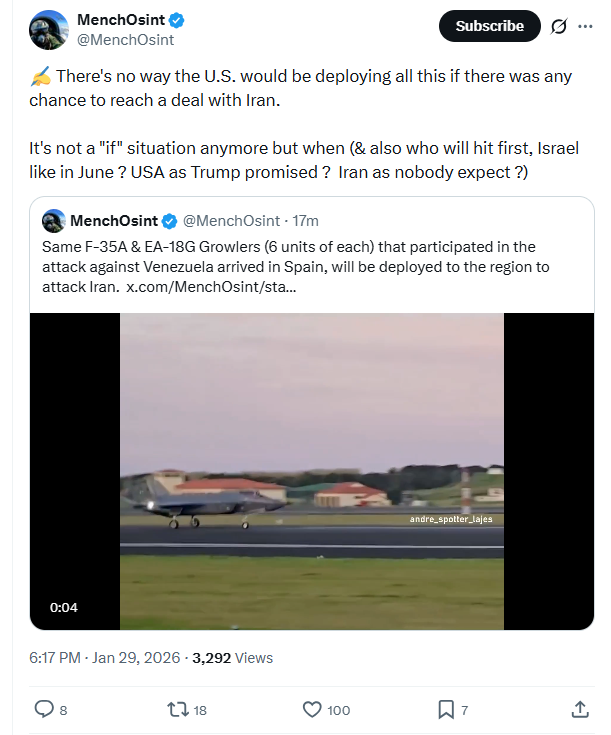
Task: Click the reply comment icon
Action: [44, 709]
